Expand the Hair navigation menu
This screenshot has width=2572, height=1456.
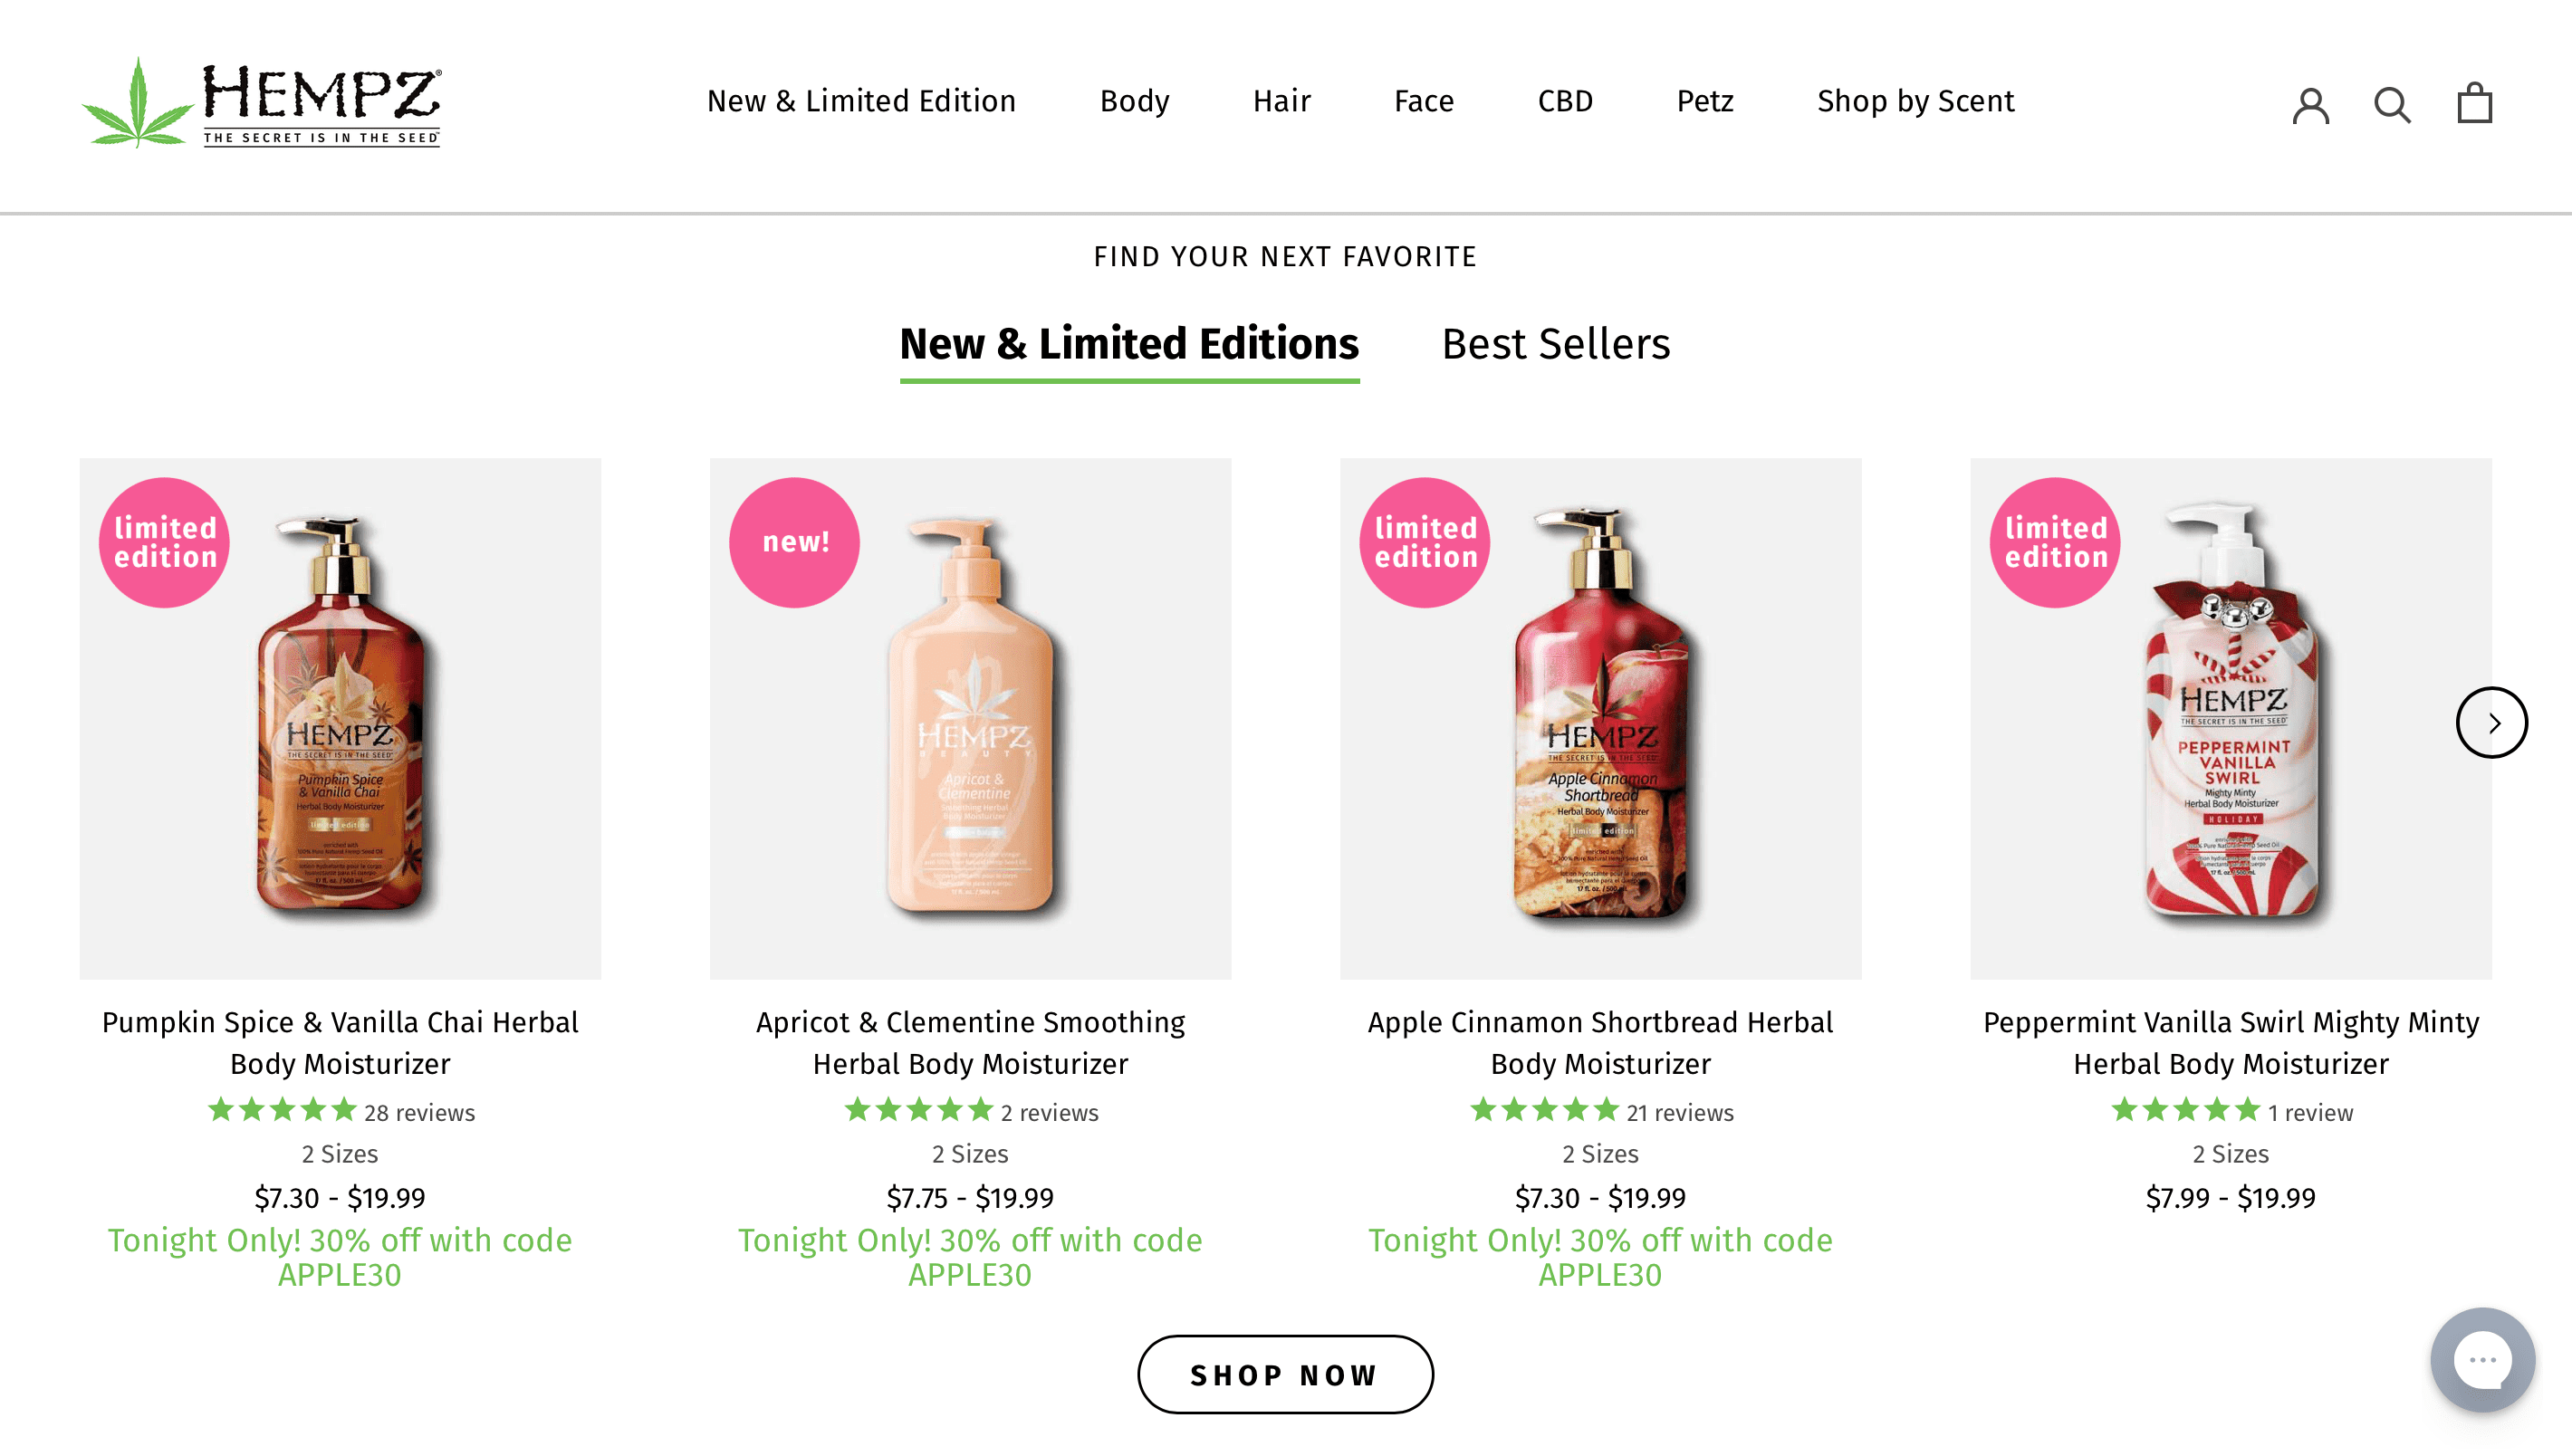(x=1281, y=101)
